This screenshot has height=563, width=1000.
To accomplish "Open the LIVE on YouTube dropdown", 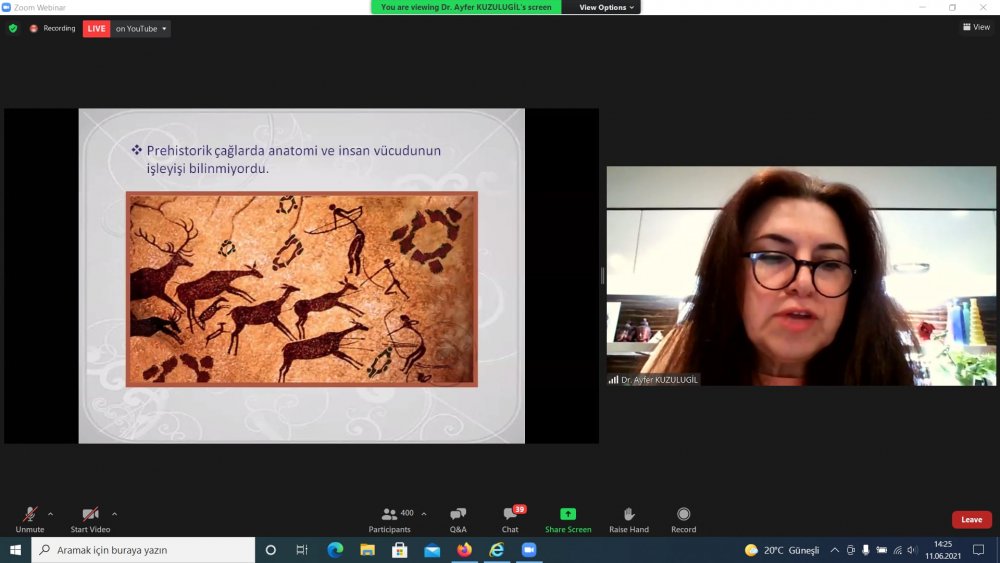I will pos(141,28).
